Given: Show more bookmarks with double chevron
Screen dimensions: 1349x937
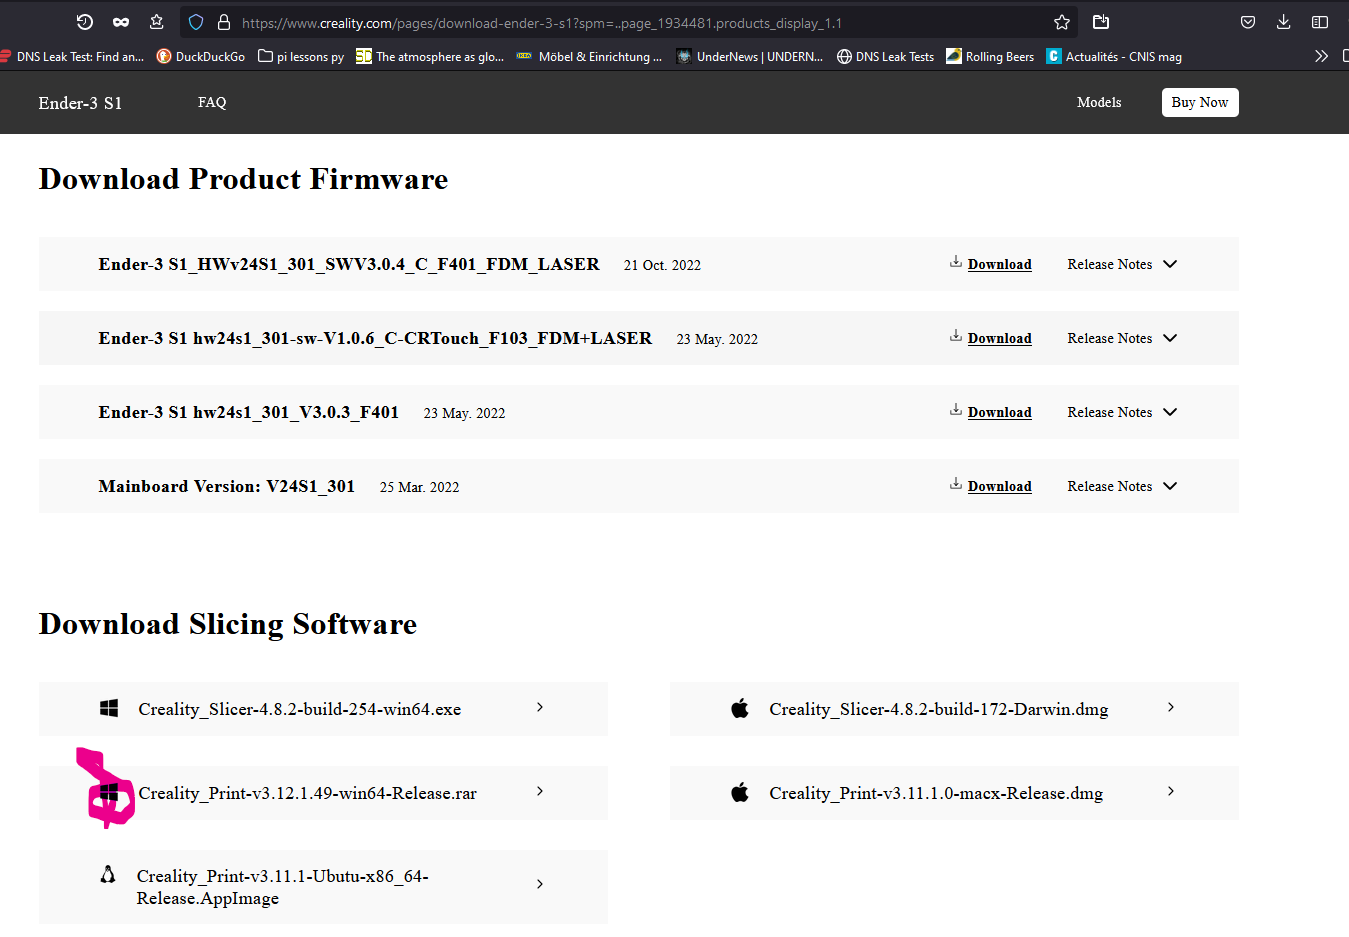Looking at the screenshot, I should (x=1321, y=56).
